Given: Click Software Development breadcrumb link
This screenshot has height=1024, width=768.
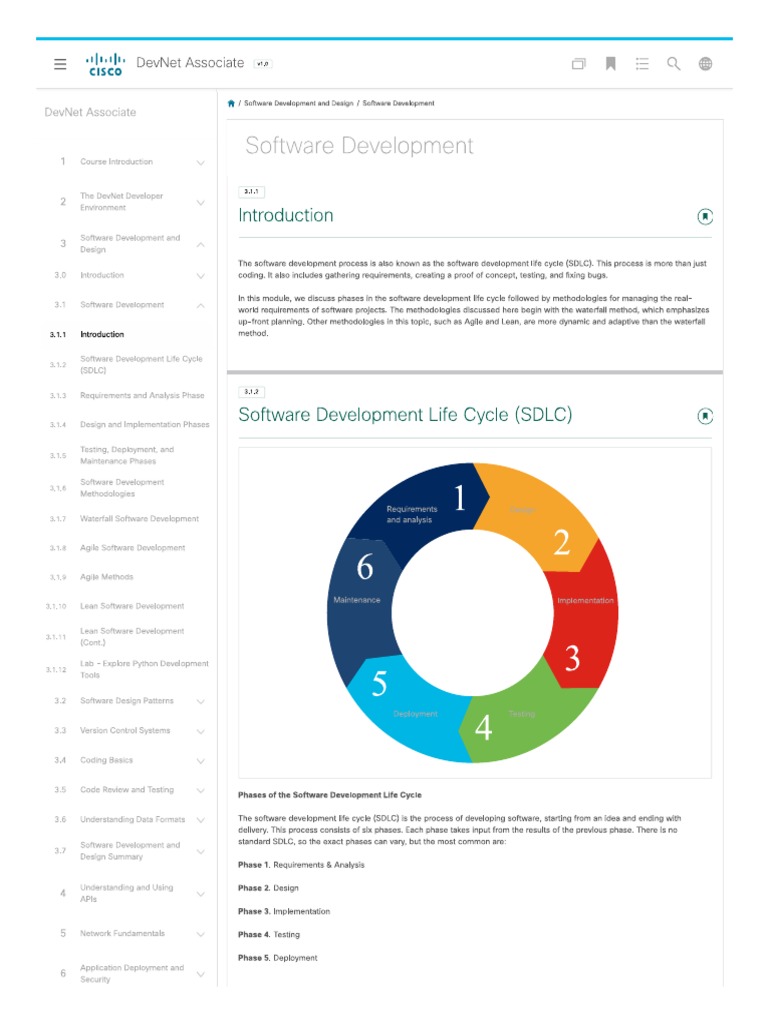Looking at the screenshot, I should tap(398, 103).
